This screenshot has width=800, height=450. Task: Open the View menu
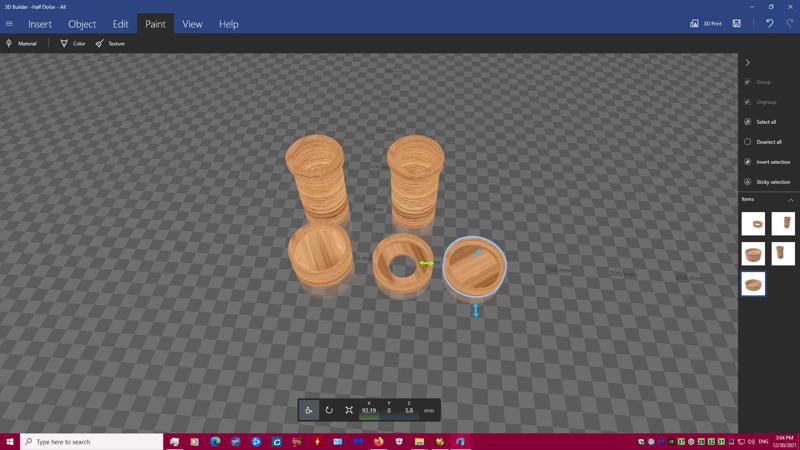point(192,24)
